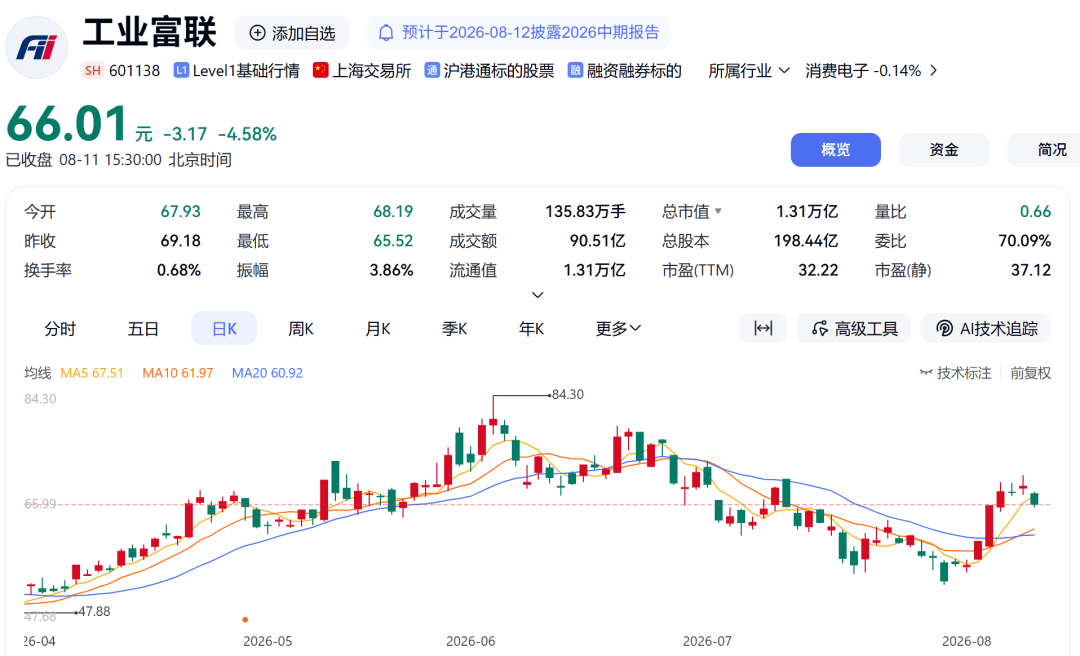Viewport: 1080px width, 656px height.
Task: Click the chart width expand icon
Action: point(763,328)
